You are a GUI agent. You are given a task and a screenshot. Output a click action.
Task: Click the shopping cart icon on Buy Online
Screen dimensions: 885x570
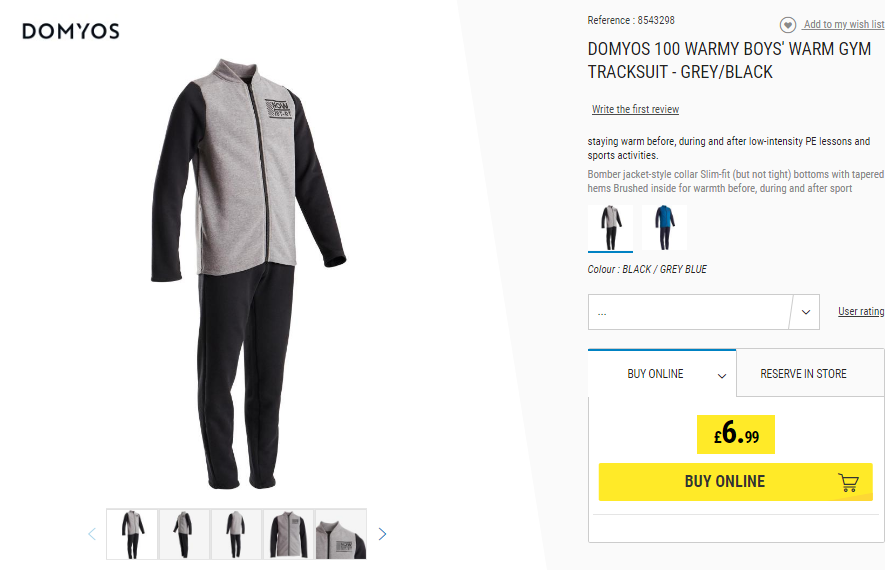click(848, 483)
